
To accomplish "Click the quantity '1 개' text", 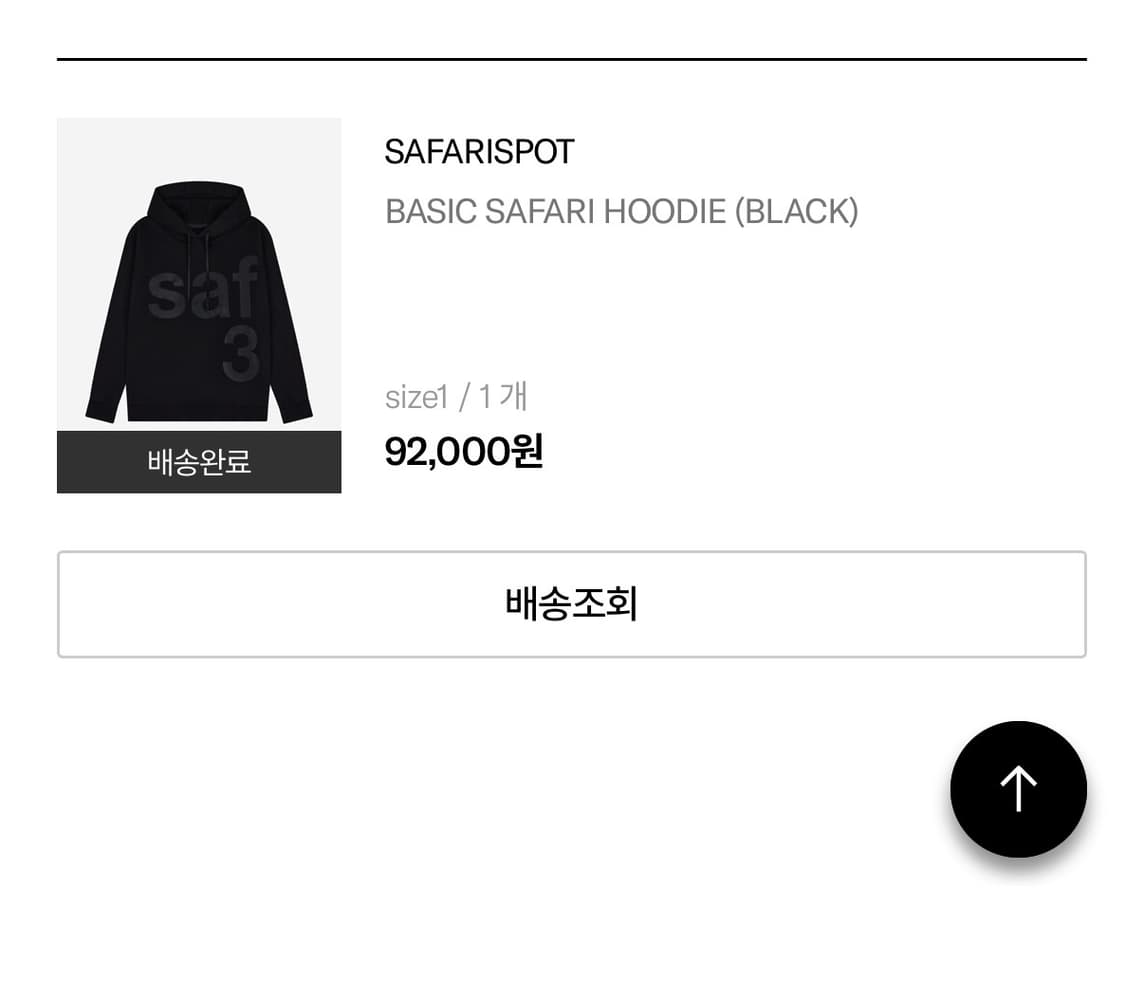I will pos(503,397).
